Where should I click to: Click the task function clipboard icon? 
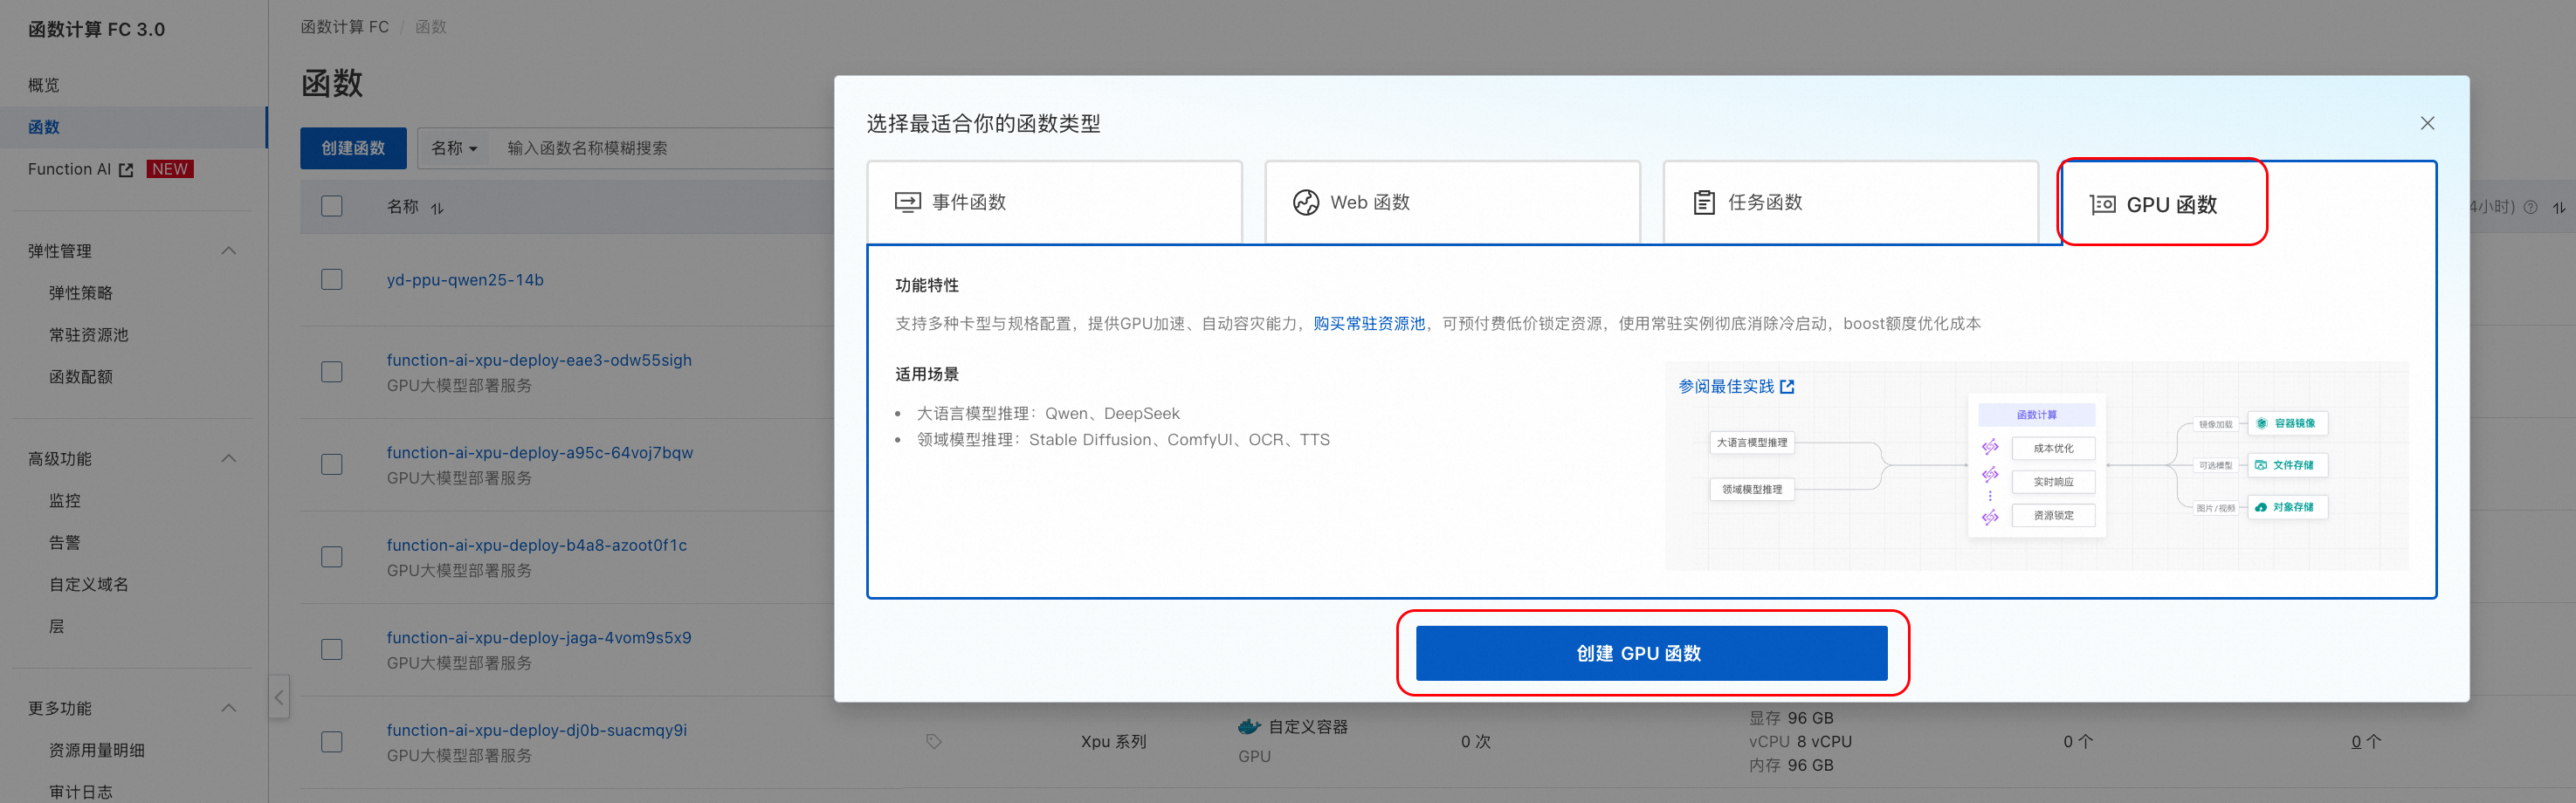1704,202
